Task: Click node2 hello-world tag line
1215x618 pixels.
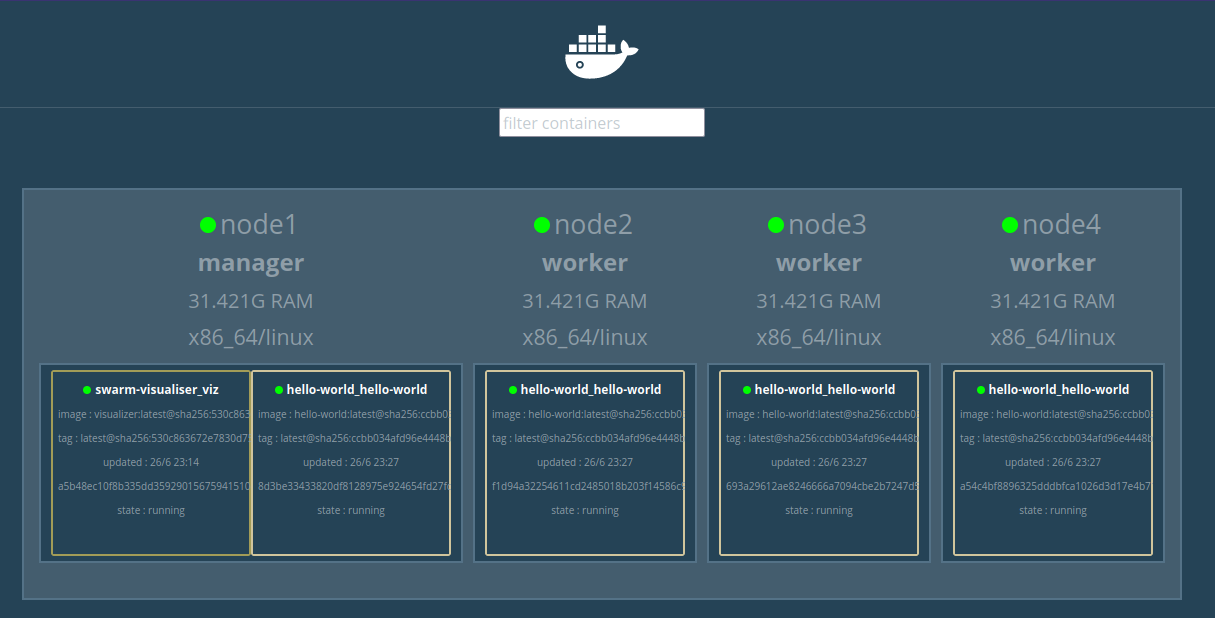Action: pyautogui.click(x=588, y=438)
